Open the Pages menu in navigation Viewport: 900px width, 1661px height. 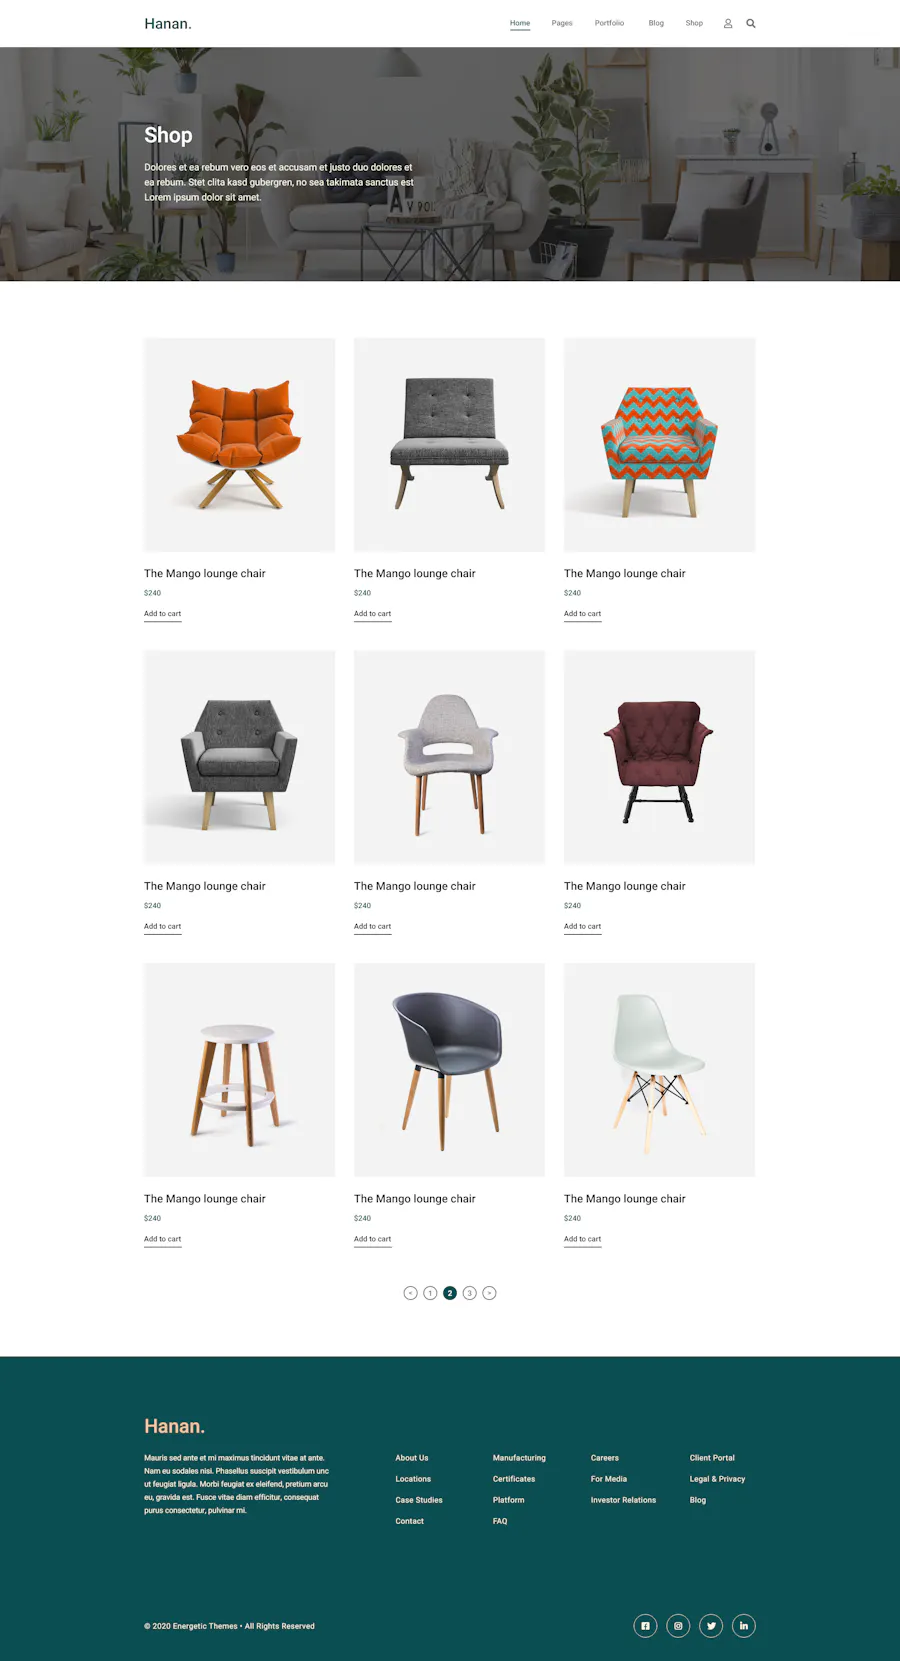pyautogui.click(x=562, y=23)
